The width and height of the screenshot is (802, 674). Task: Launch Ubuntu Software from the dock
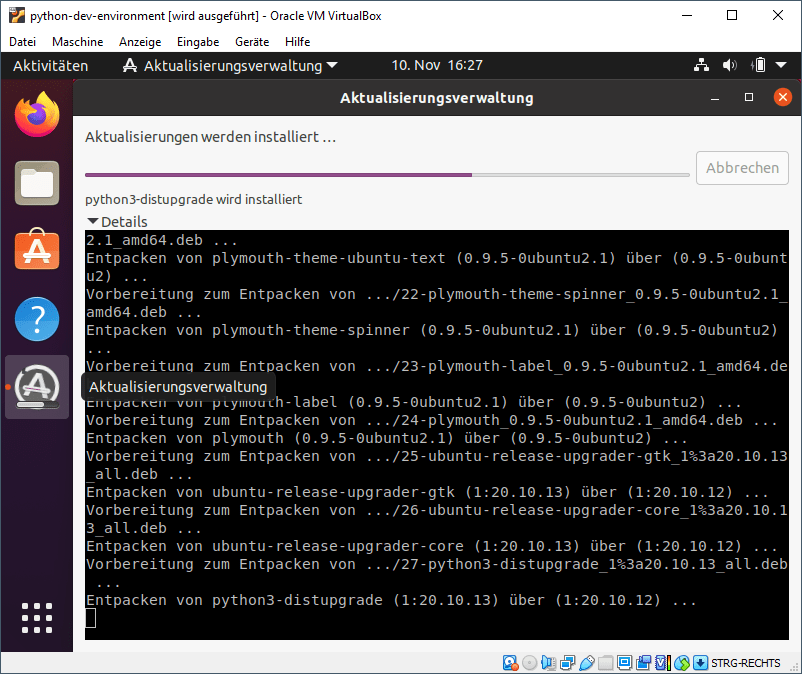tap(36, 250)
